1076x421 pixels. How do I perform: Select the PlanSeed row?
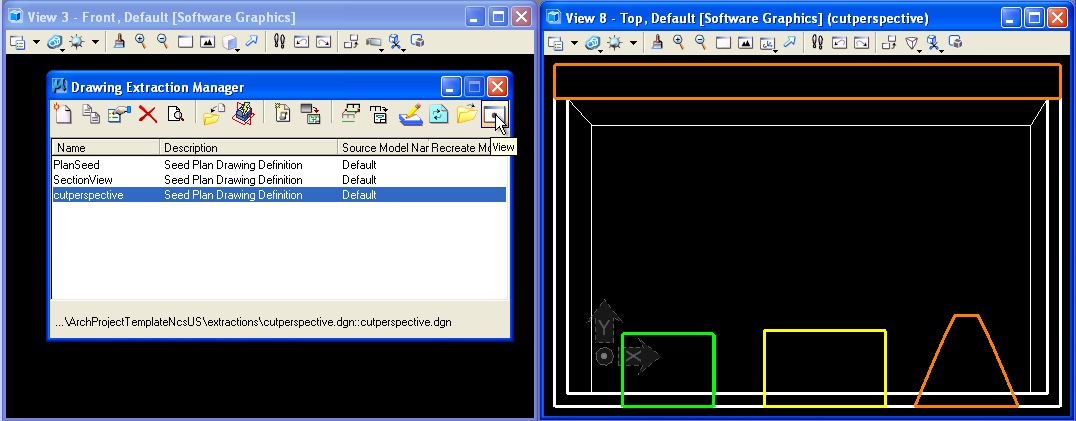coord(279,165)
